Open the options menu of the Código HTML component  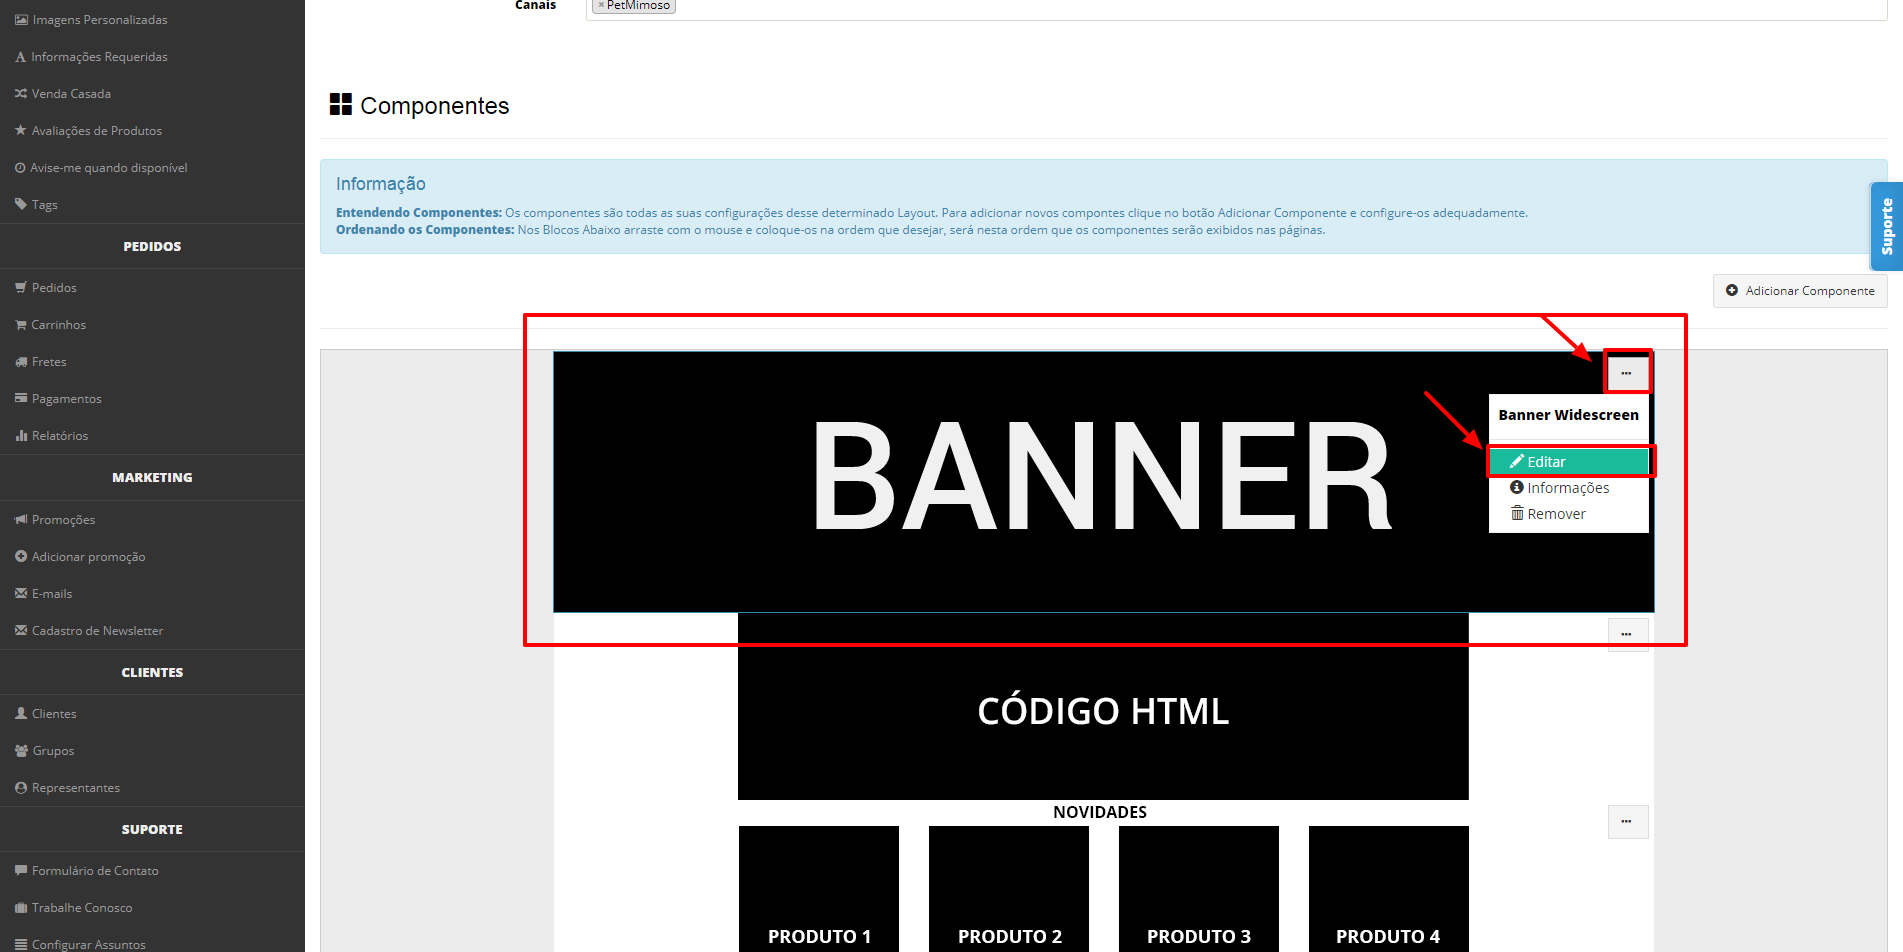1627,635
